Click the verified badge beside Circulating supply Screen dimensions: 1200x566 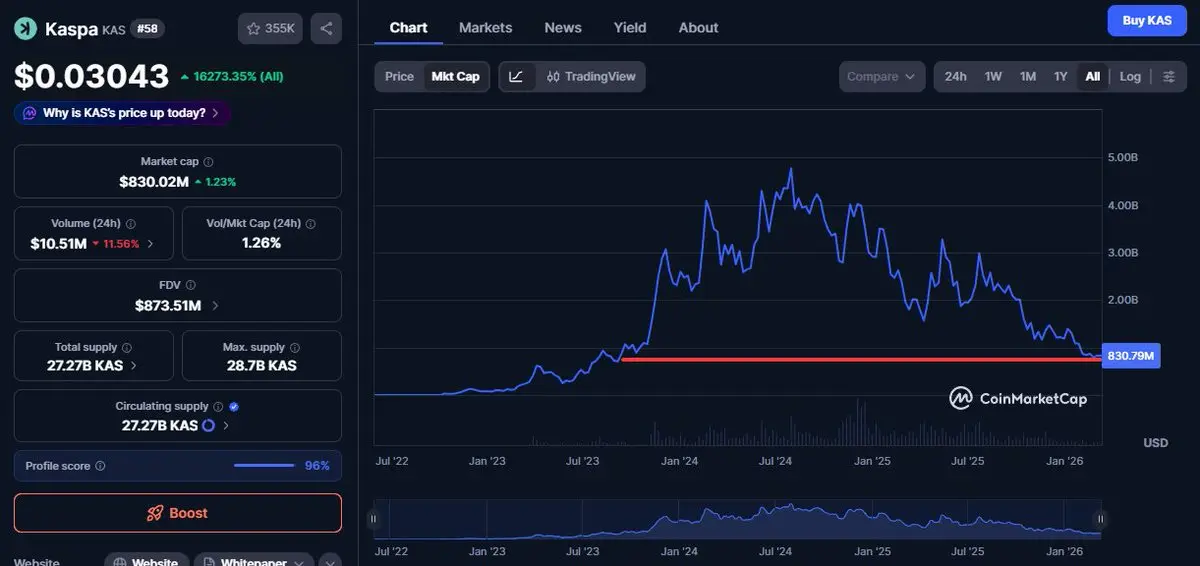pos(234,407)
